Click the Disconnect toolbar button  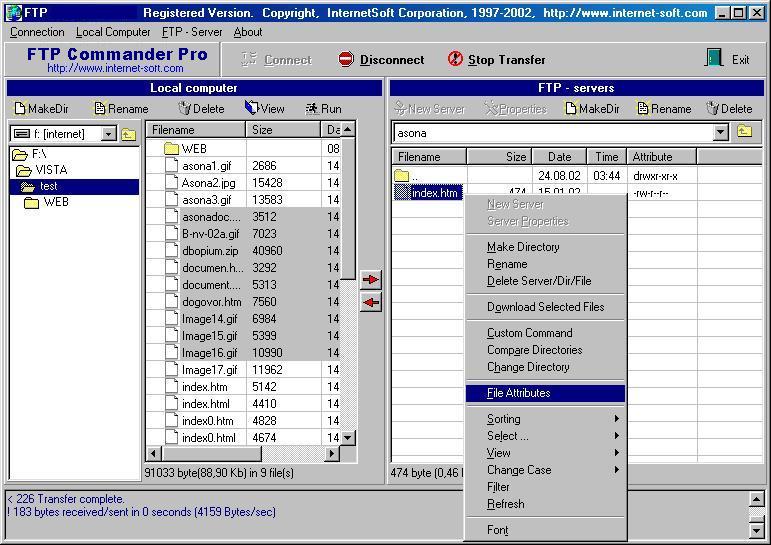pyautogui.click(x=381, y=60)
